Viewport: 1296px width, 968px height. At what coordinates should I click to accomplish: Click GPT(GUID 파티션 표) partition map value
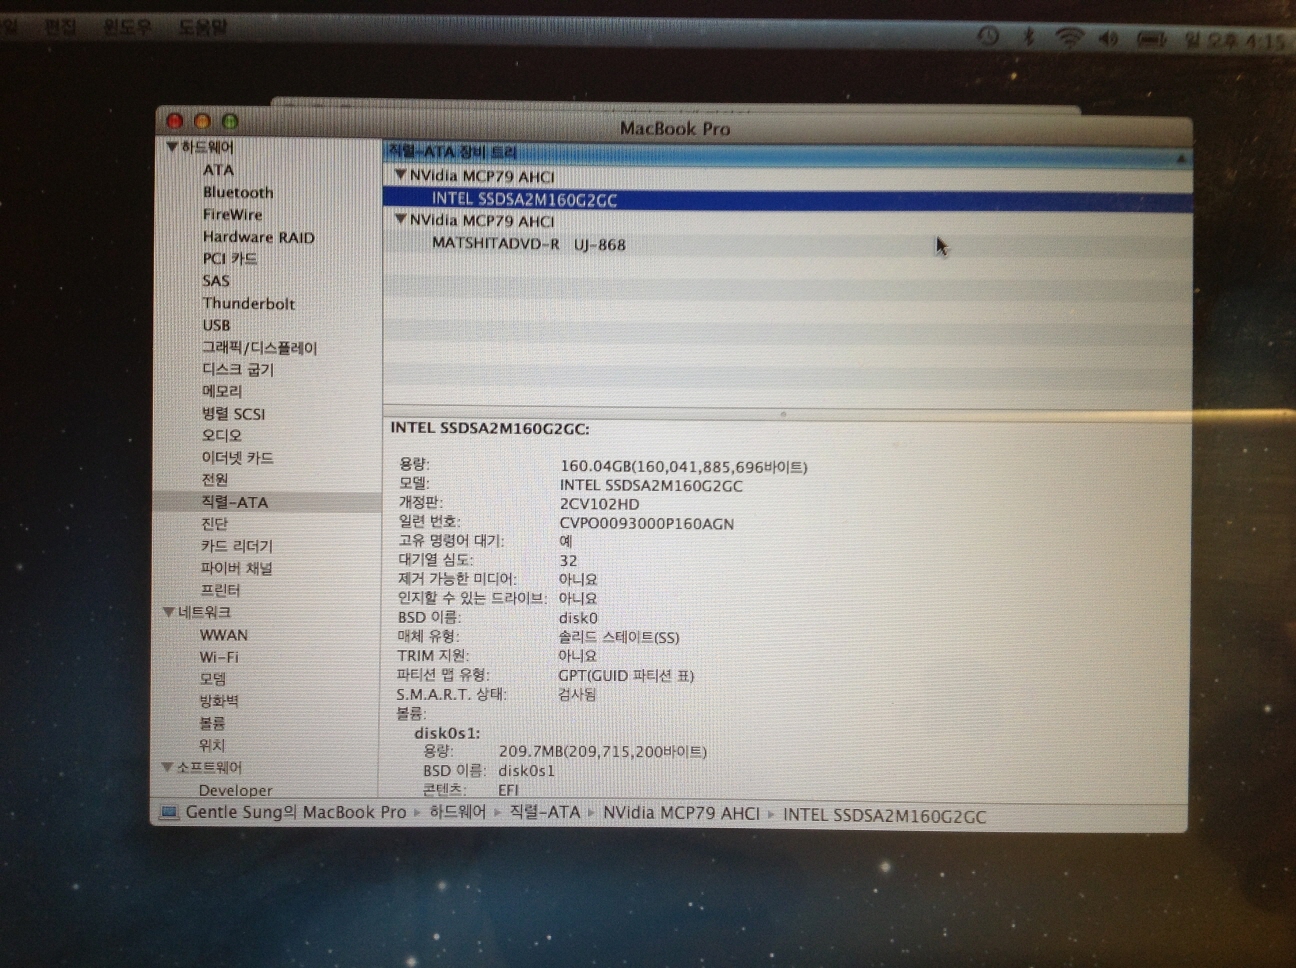626,675
